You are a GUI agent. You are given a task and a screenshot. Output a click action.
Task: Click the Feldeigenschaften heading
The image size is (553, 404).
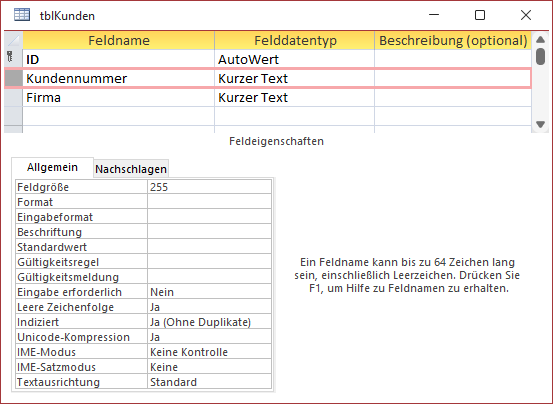276,141
